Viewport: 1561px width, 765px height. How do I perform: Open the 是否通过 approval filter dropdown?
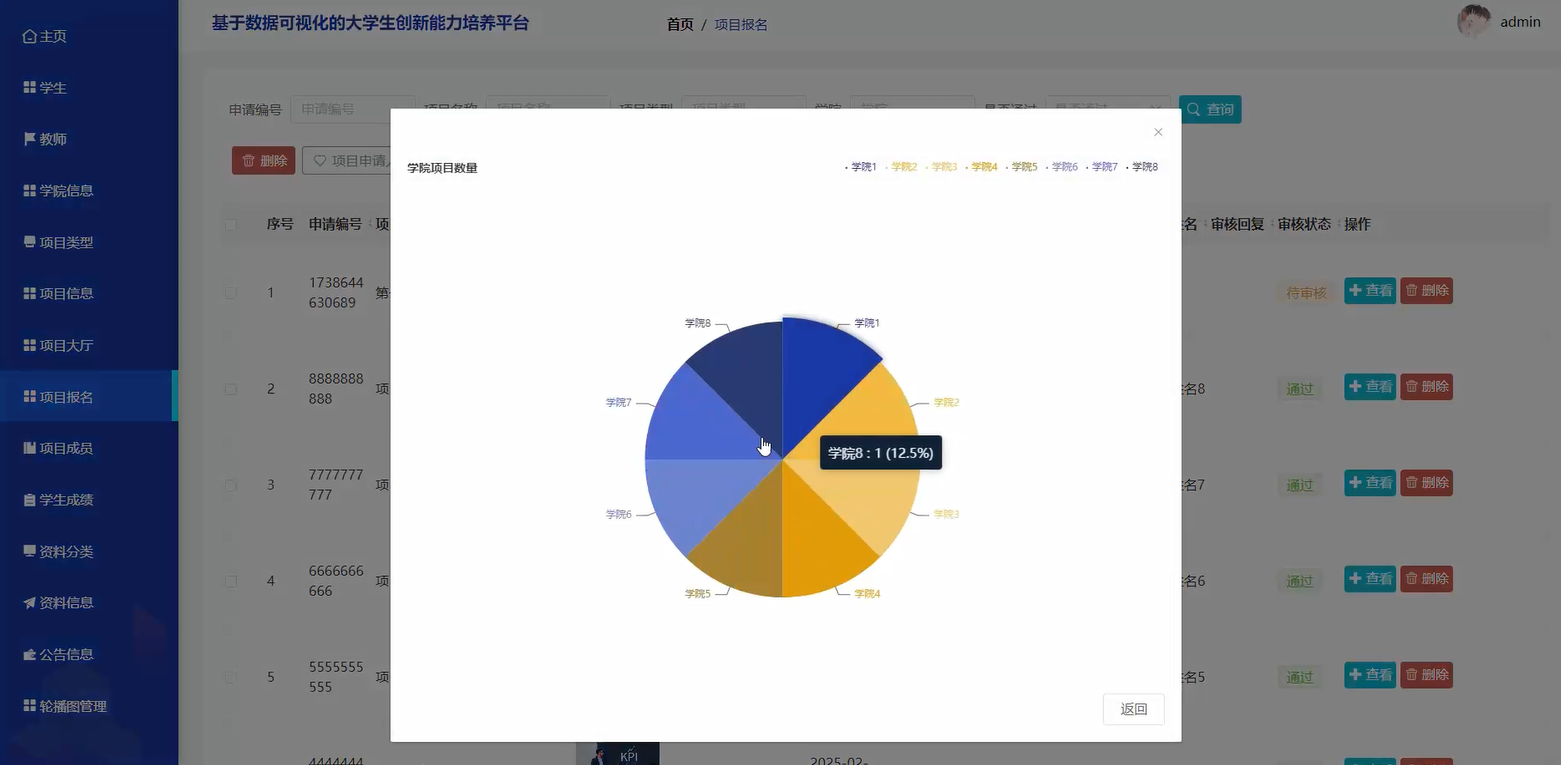coord(1106,109)
